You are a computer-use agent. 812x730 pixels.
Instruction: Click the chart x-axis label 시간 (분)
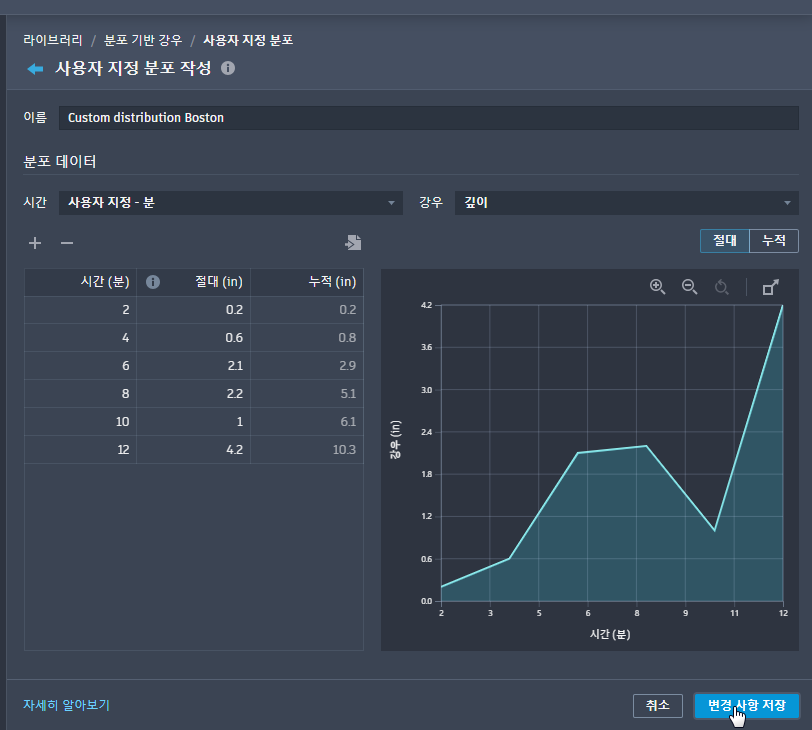(610, 635)
